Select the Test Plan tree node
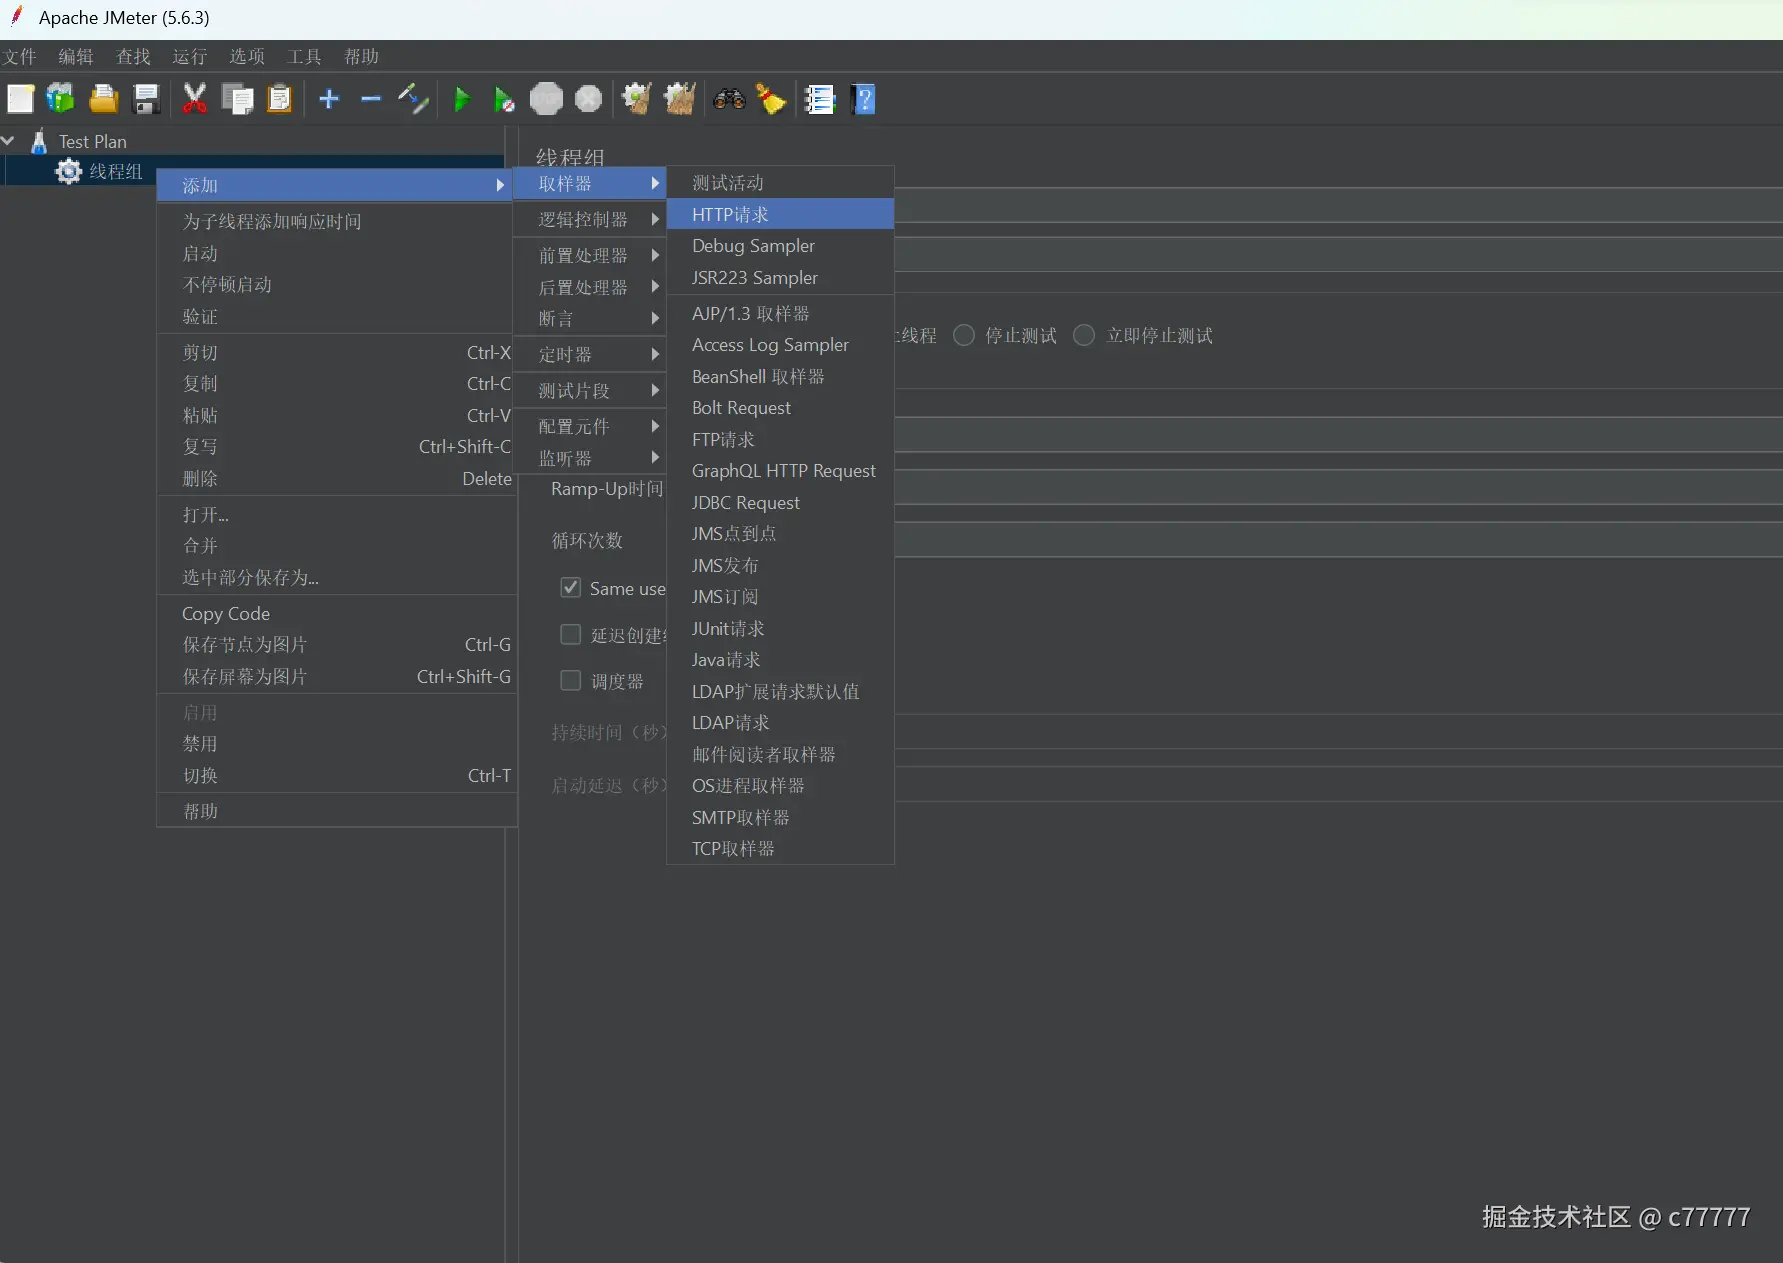The image size is (1783, 1263). point(93,142)
